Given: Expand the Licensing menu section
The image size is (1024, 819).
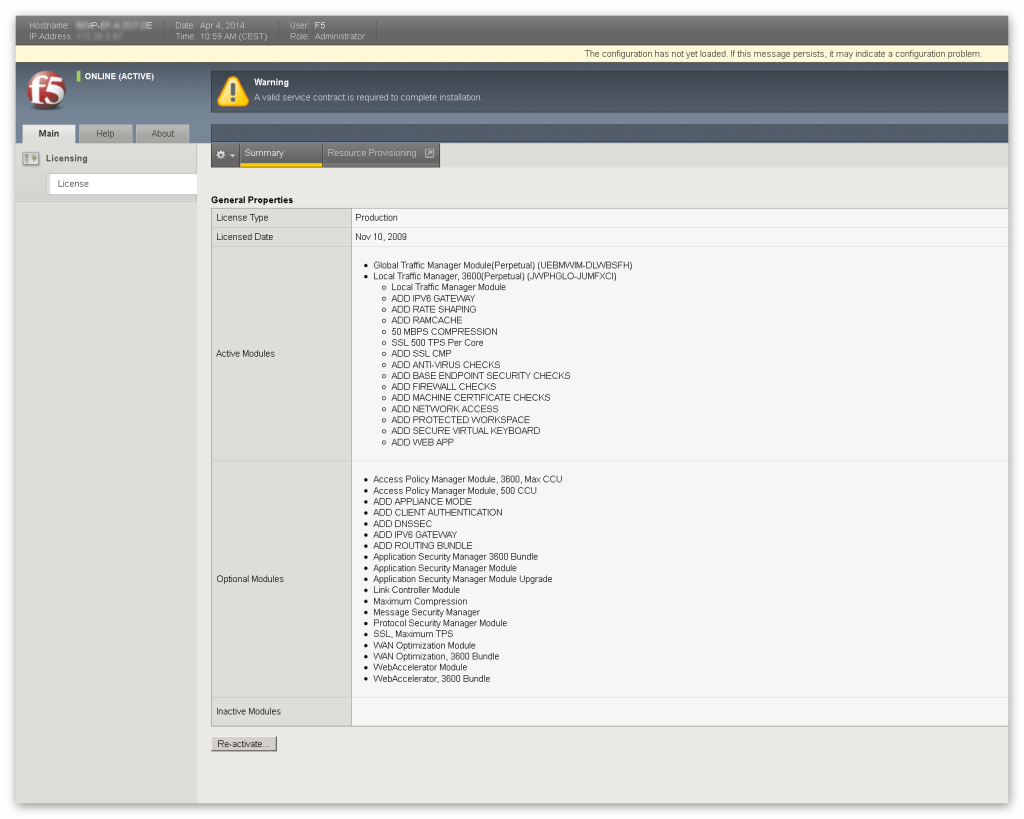Looking at the screenshot, I should (67, 158).
